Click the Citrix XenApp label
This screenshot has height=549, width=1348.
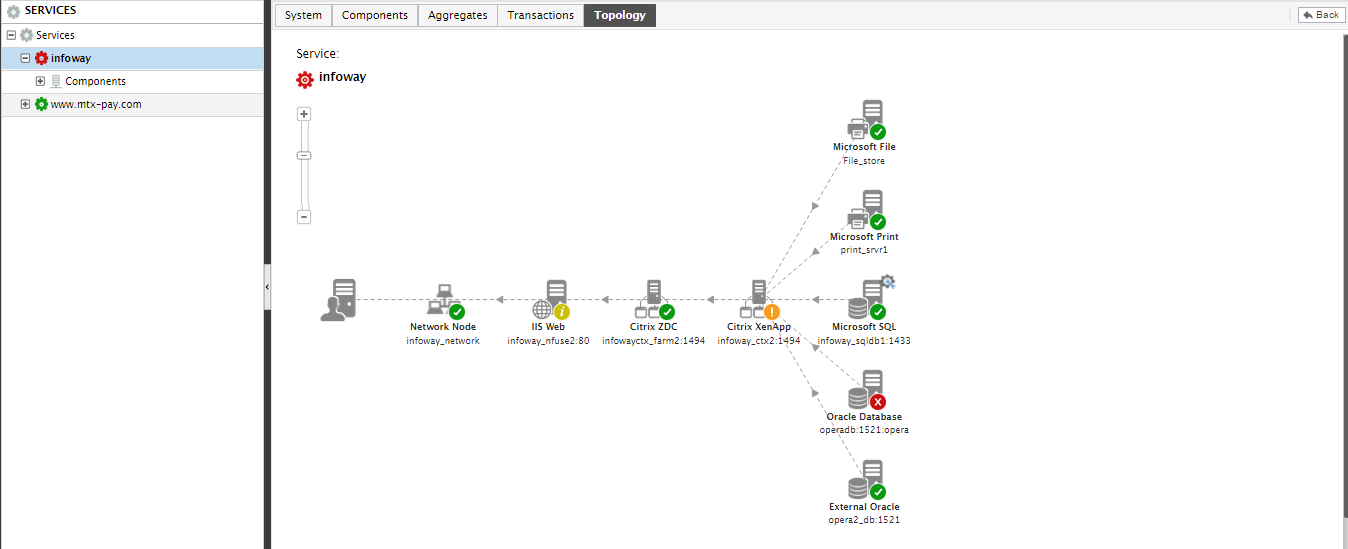point(759,327)
